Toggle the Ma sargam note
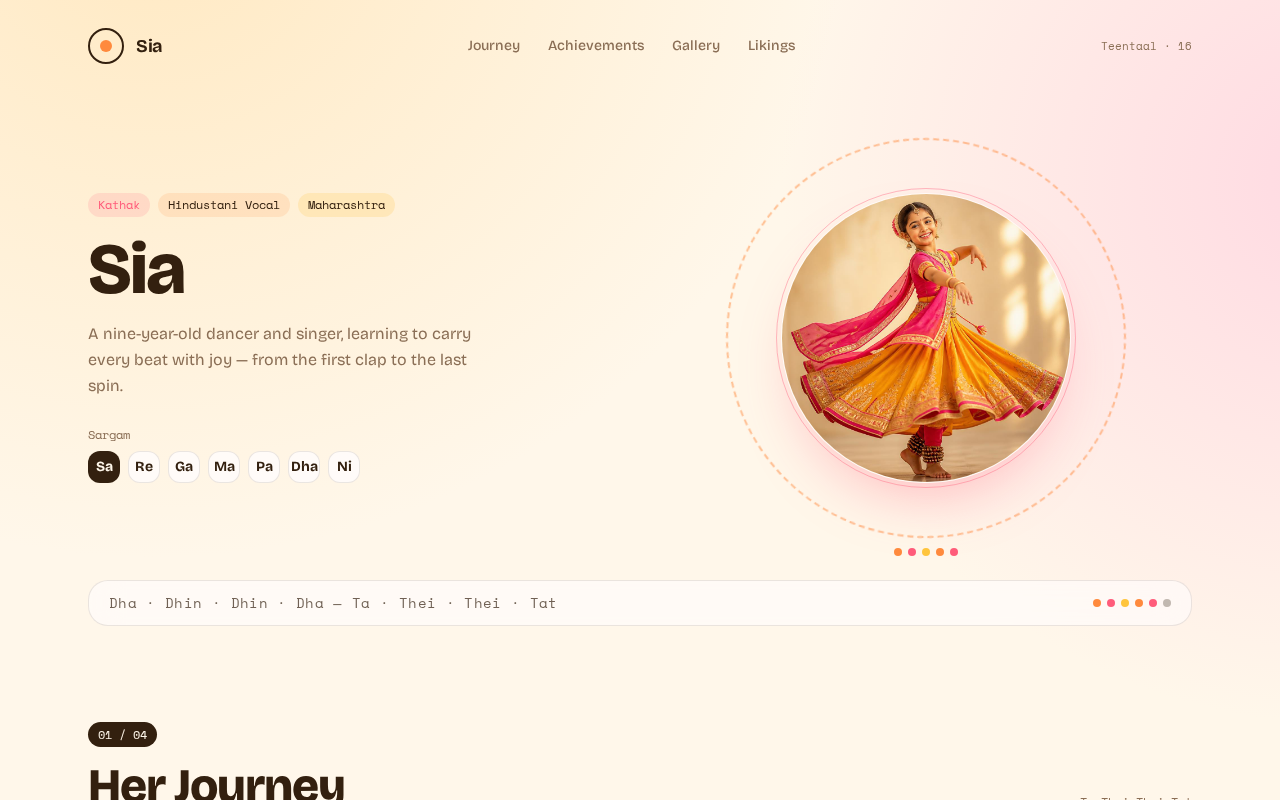The width and height of the screenshot is (1280, 800). [x=224, y=467]
